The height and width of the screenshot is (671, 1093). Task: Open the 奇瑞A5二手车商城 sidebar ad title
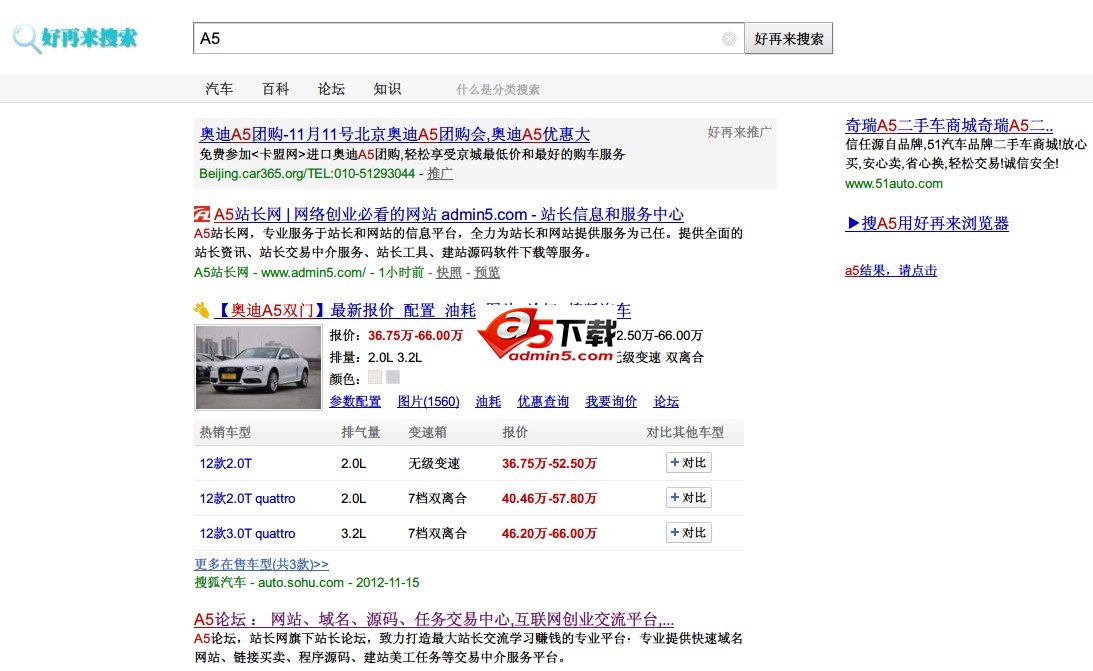pos(949,125)
